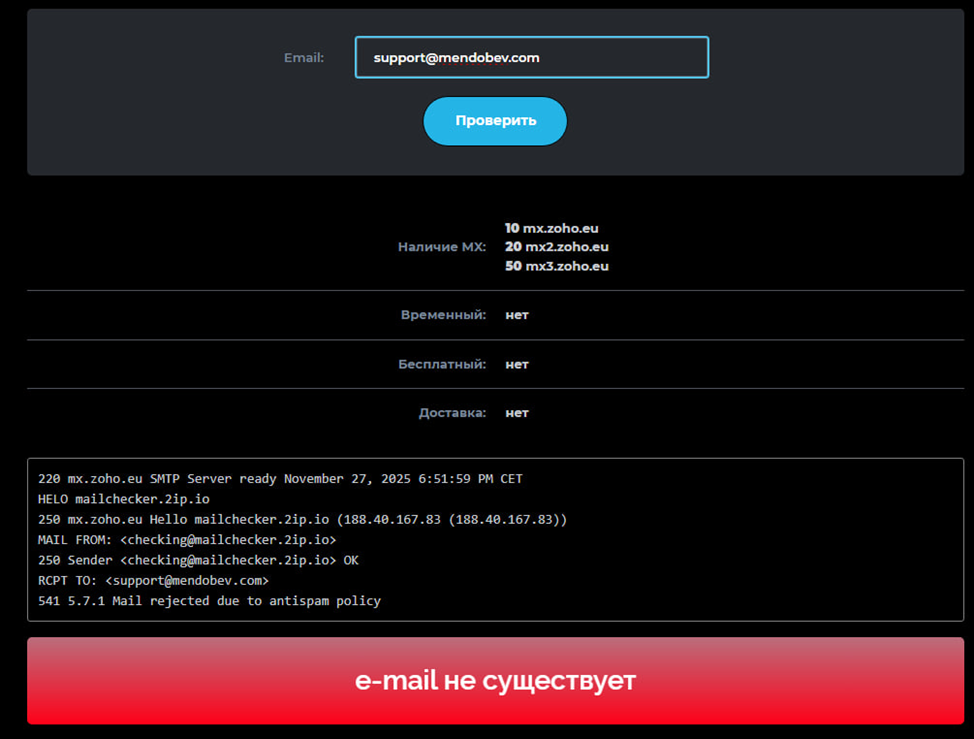Screen dimensions: 974x739
Task: Select the mx.zoho.eu MX record entry
Action: (x=552, y=228)
